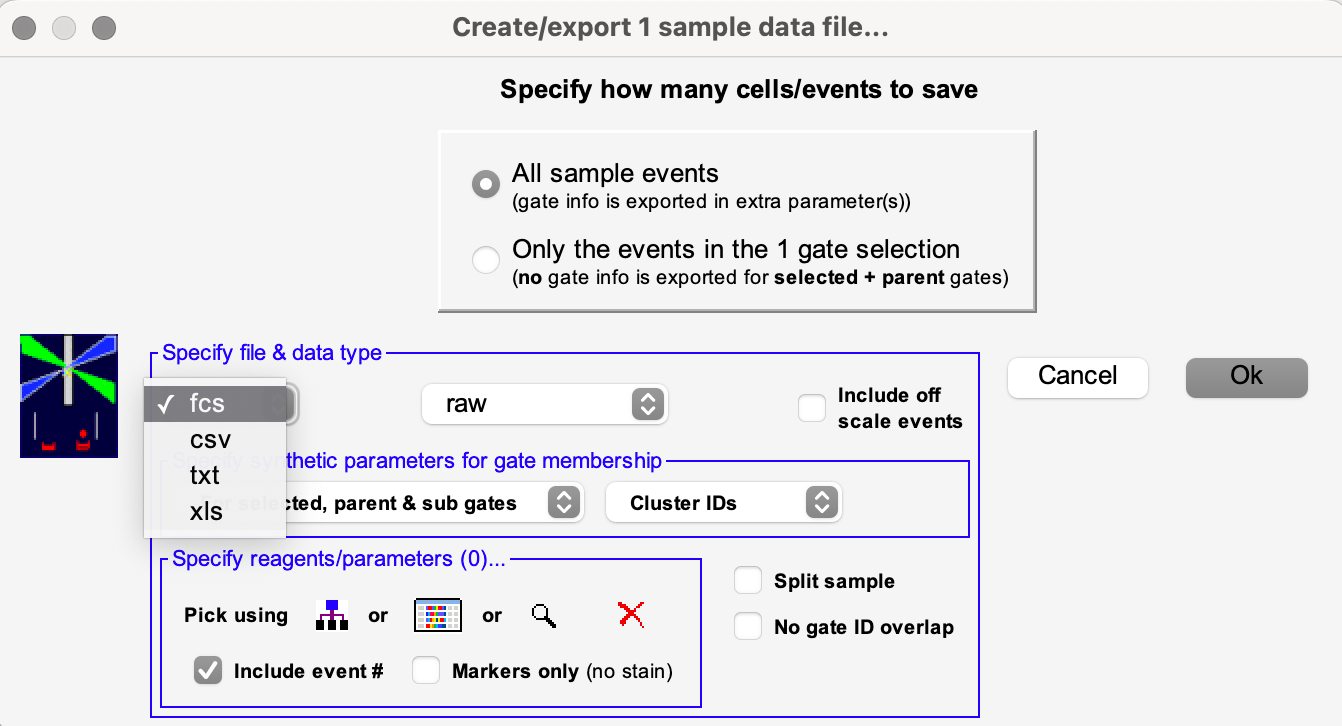Choose txt from the file type menu
1342x726 pixels.
[x=205, y=476]
